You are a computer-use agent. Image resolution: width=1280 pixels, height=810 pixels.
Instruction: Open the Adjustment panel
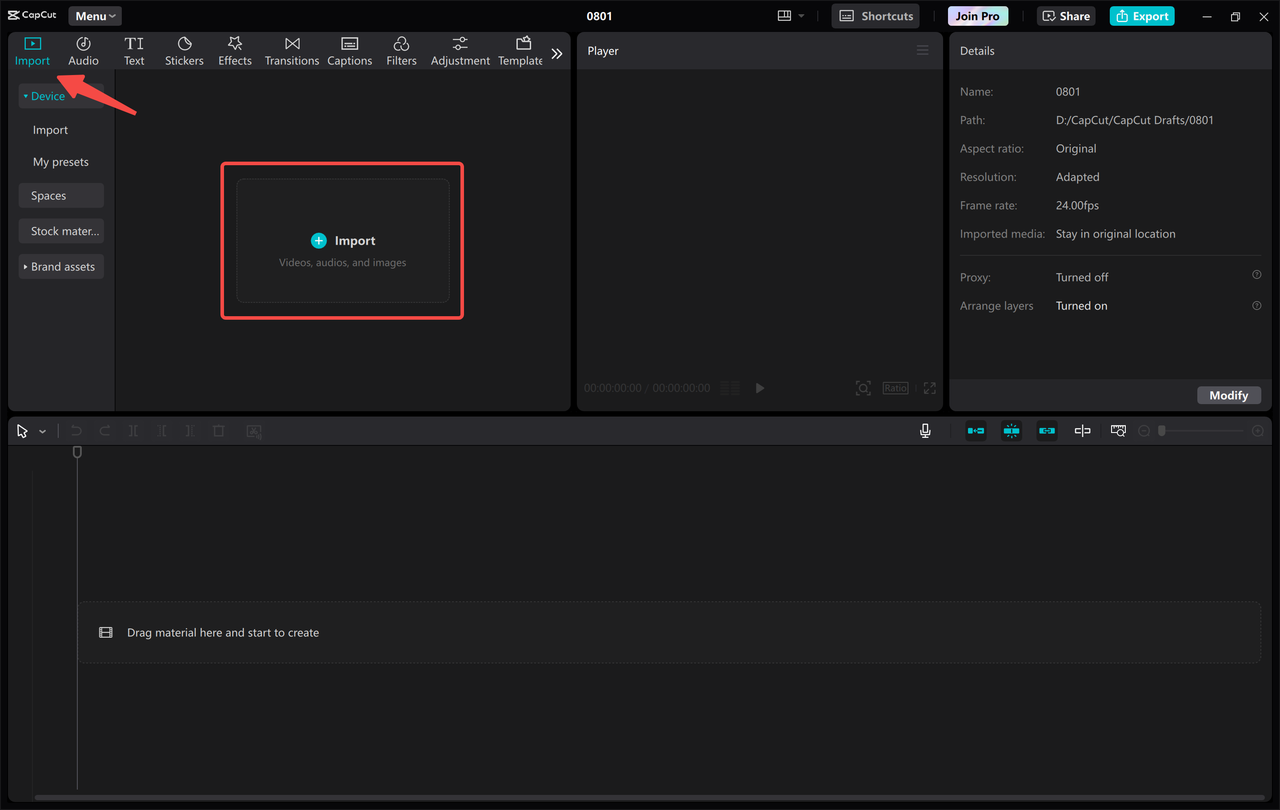pyautogui.click(x=459, y=50)
